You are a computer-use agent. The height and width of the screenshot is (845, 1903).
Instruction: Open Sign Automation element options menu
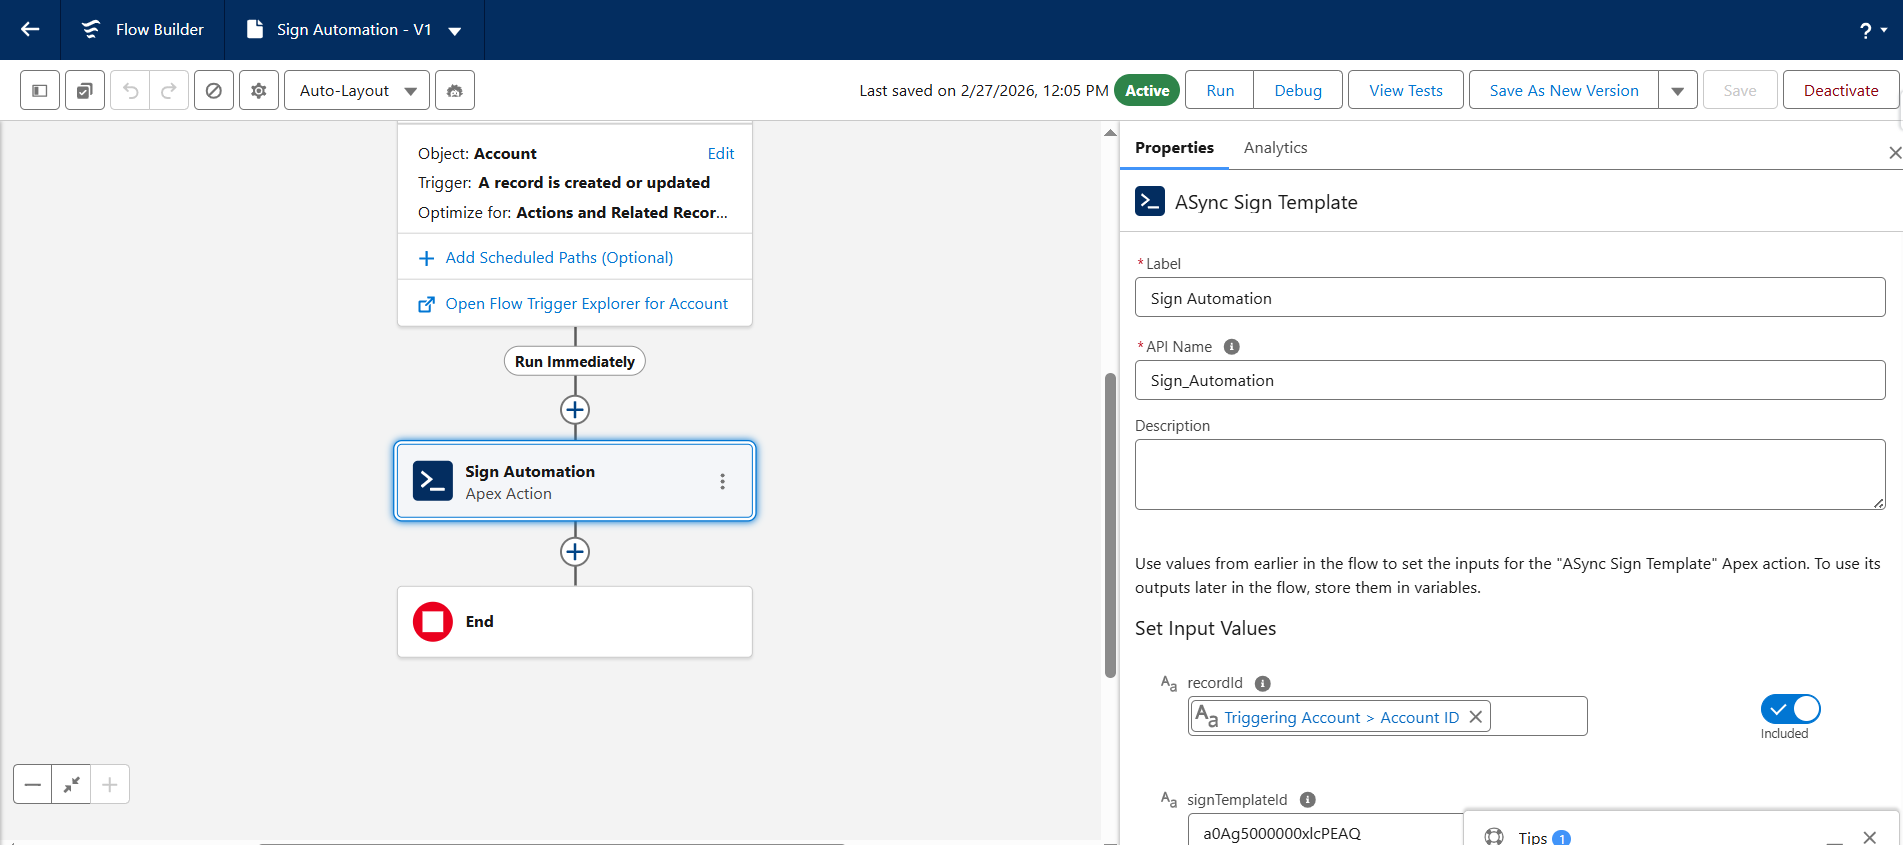(x=722, y=481)
